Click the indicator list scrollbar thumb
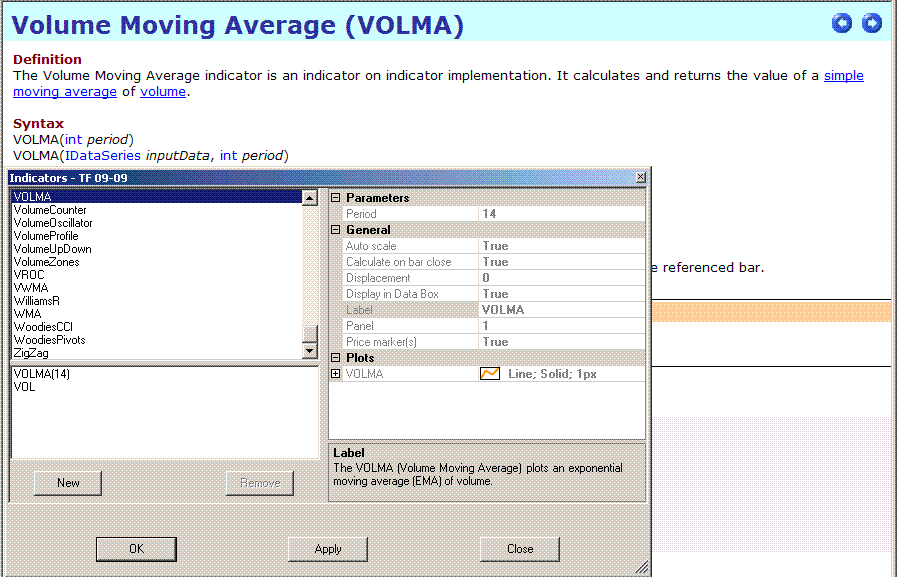The height and width of the screenshot is (577, 897). [309, 334]
